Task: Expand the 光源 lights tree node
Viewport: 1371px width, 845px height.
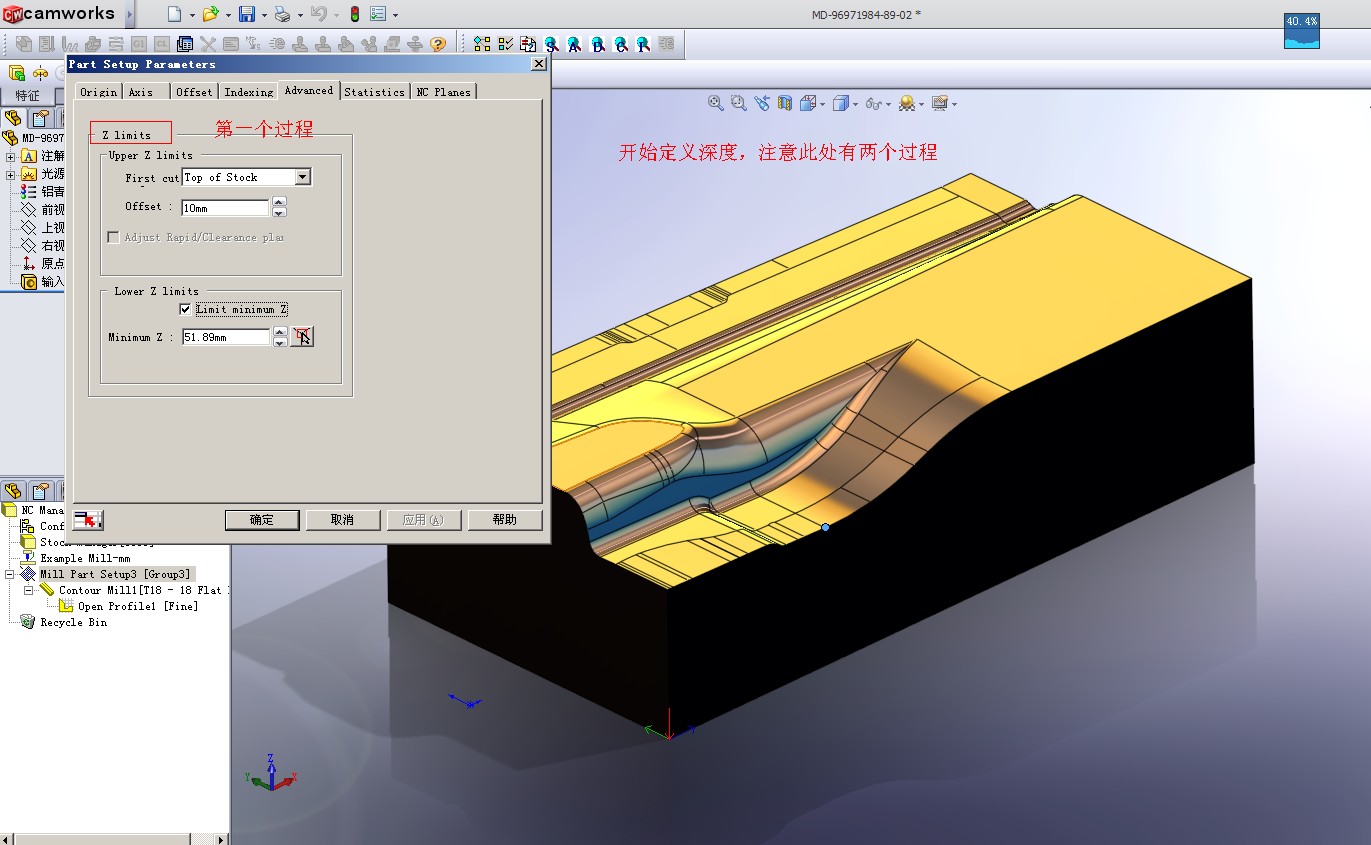Action: [11, 174]
